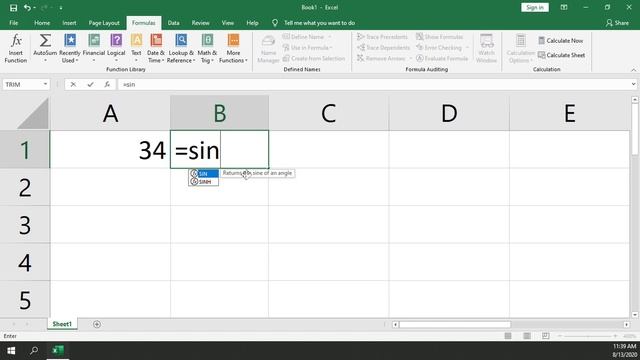Open Date & Time functions
Screen dimensions: 640x360
tap(156, 49)
